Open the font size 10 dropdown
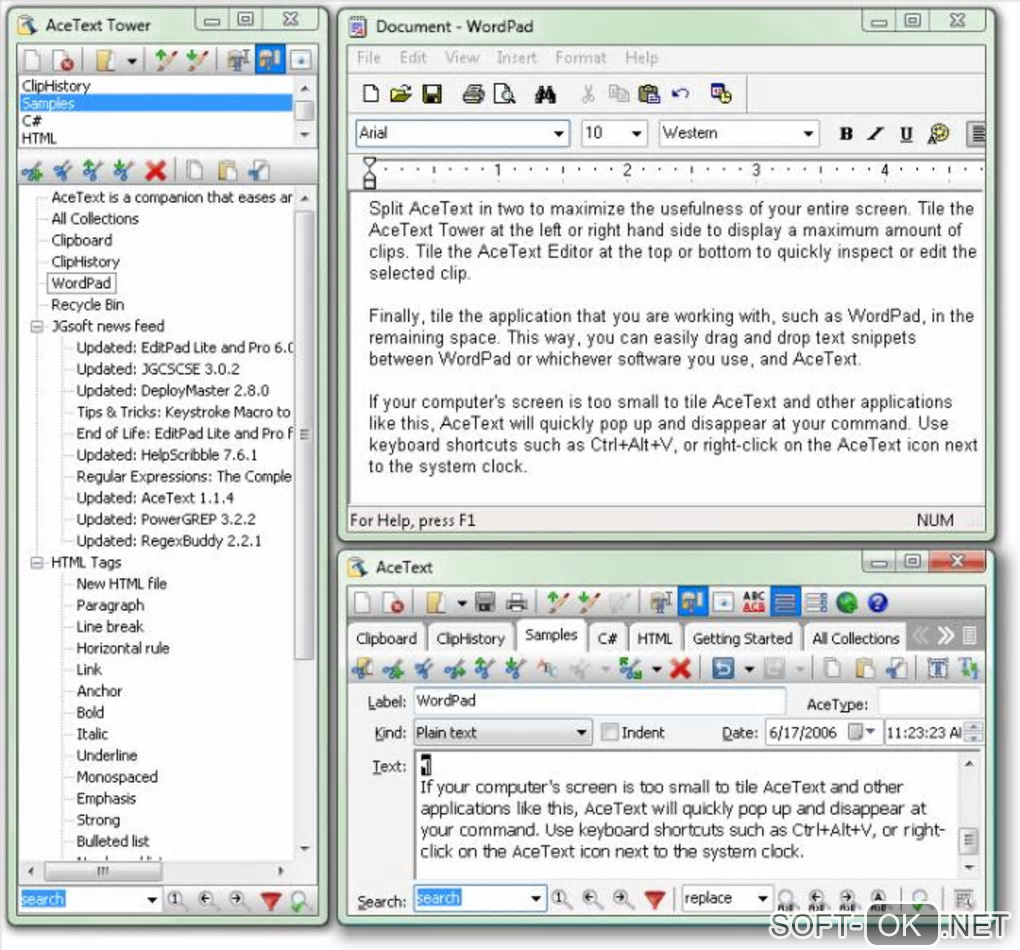This screenshot has height=950, width=1020. click(636, 133)
